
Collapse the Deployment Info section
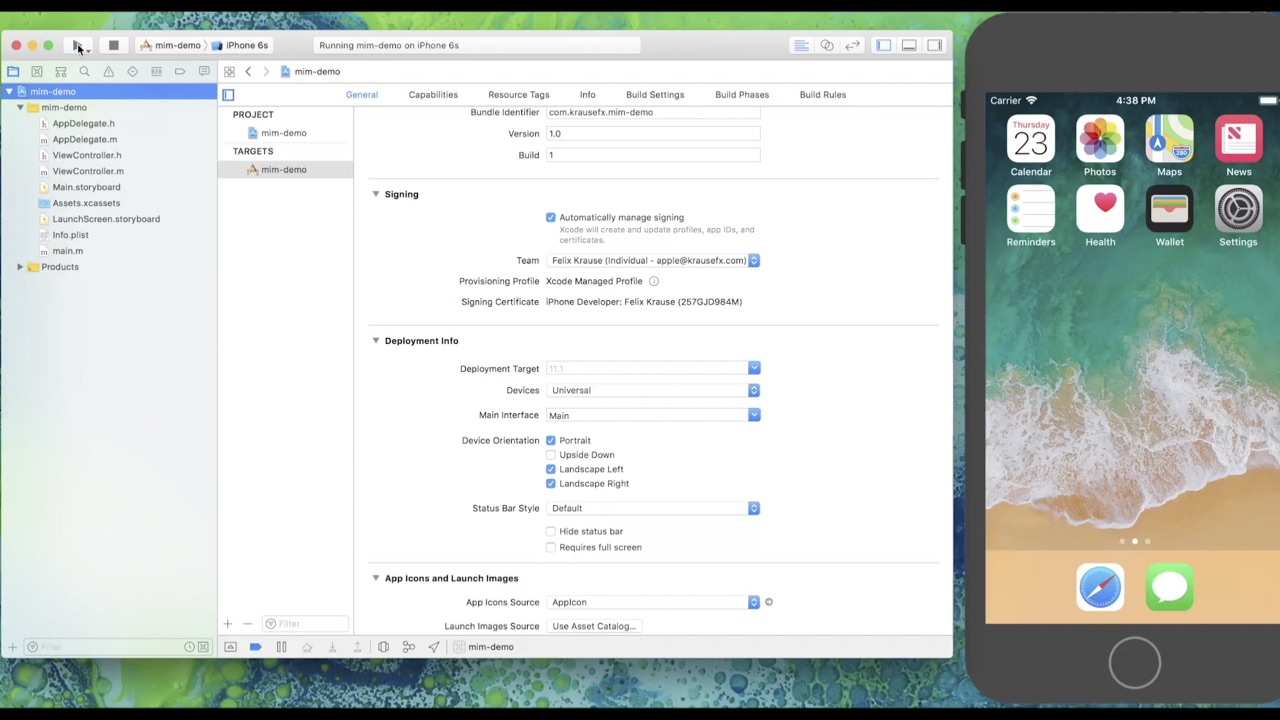tap(376, 341)
